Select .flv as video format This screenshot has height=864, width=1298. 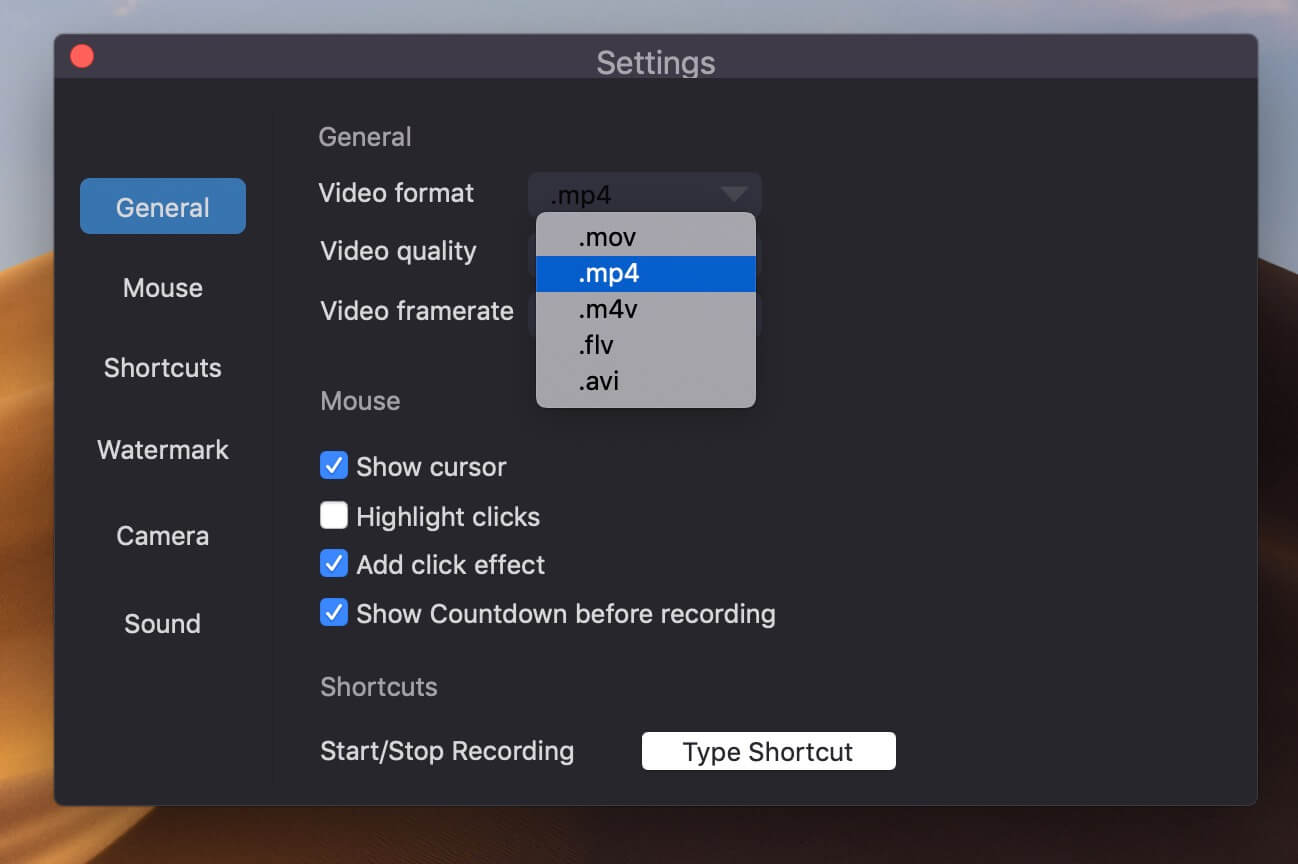pyautogui.click(x=646, y=346)
